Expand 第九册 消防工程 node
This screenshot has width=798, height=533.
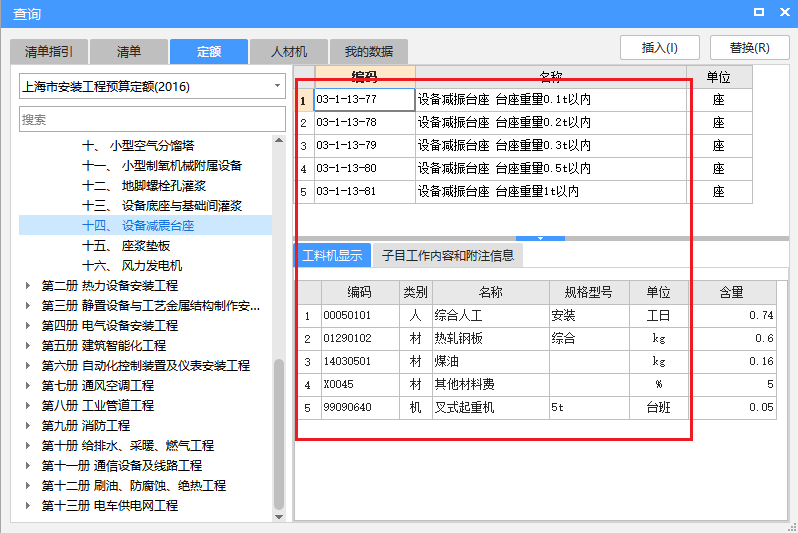tap(28, 426)
